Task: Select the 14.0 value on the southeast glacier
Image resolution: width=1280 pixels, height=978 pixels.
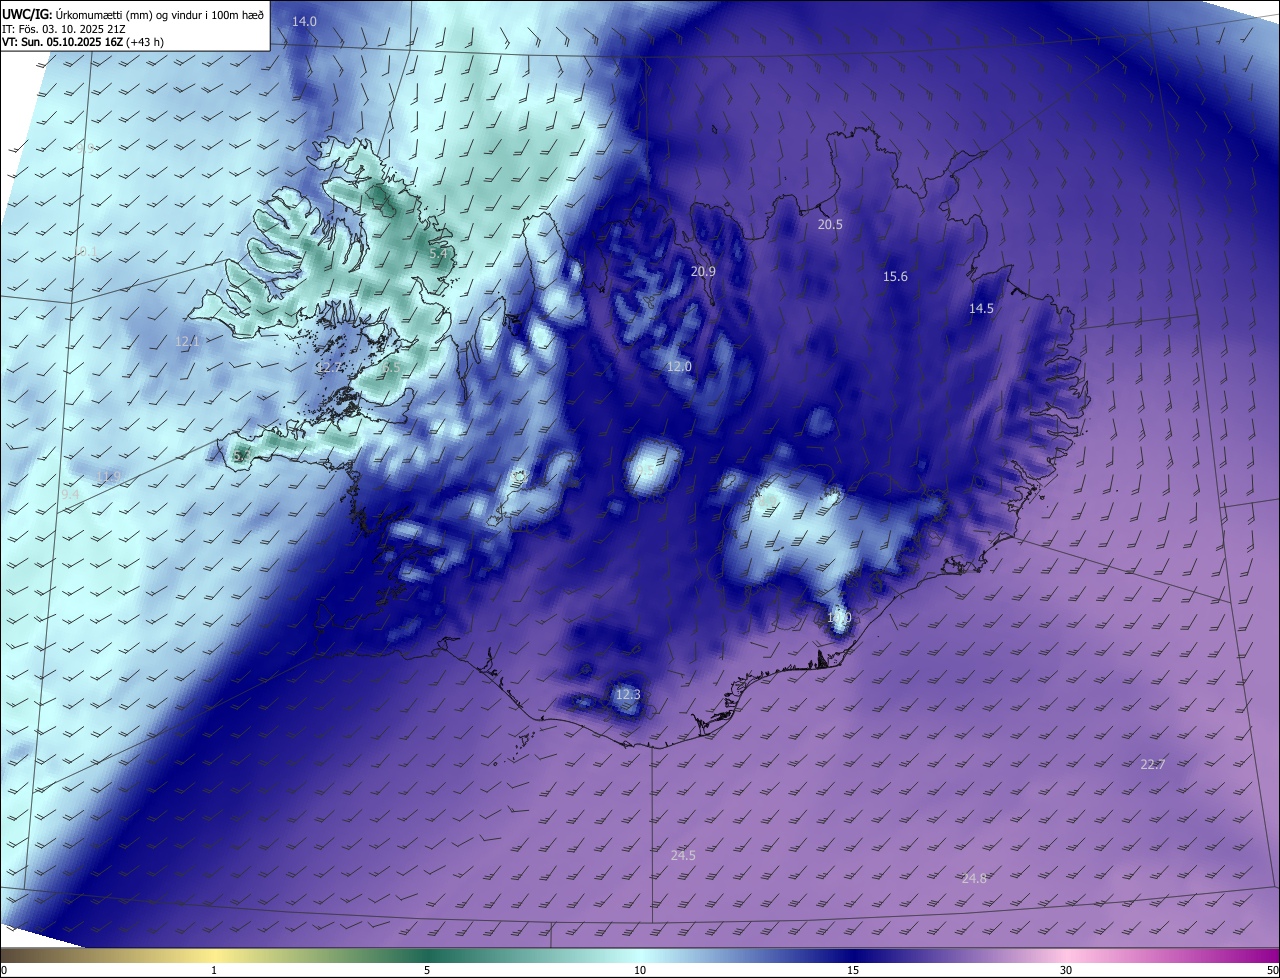Action: [839, 618]
